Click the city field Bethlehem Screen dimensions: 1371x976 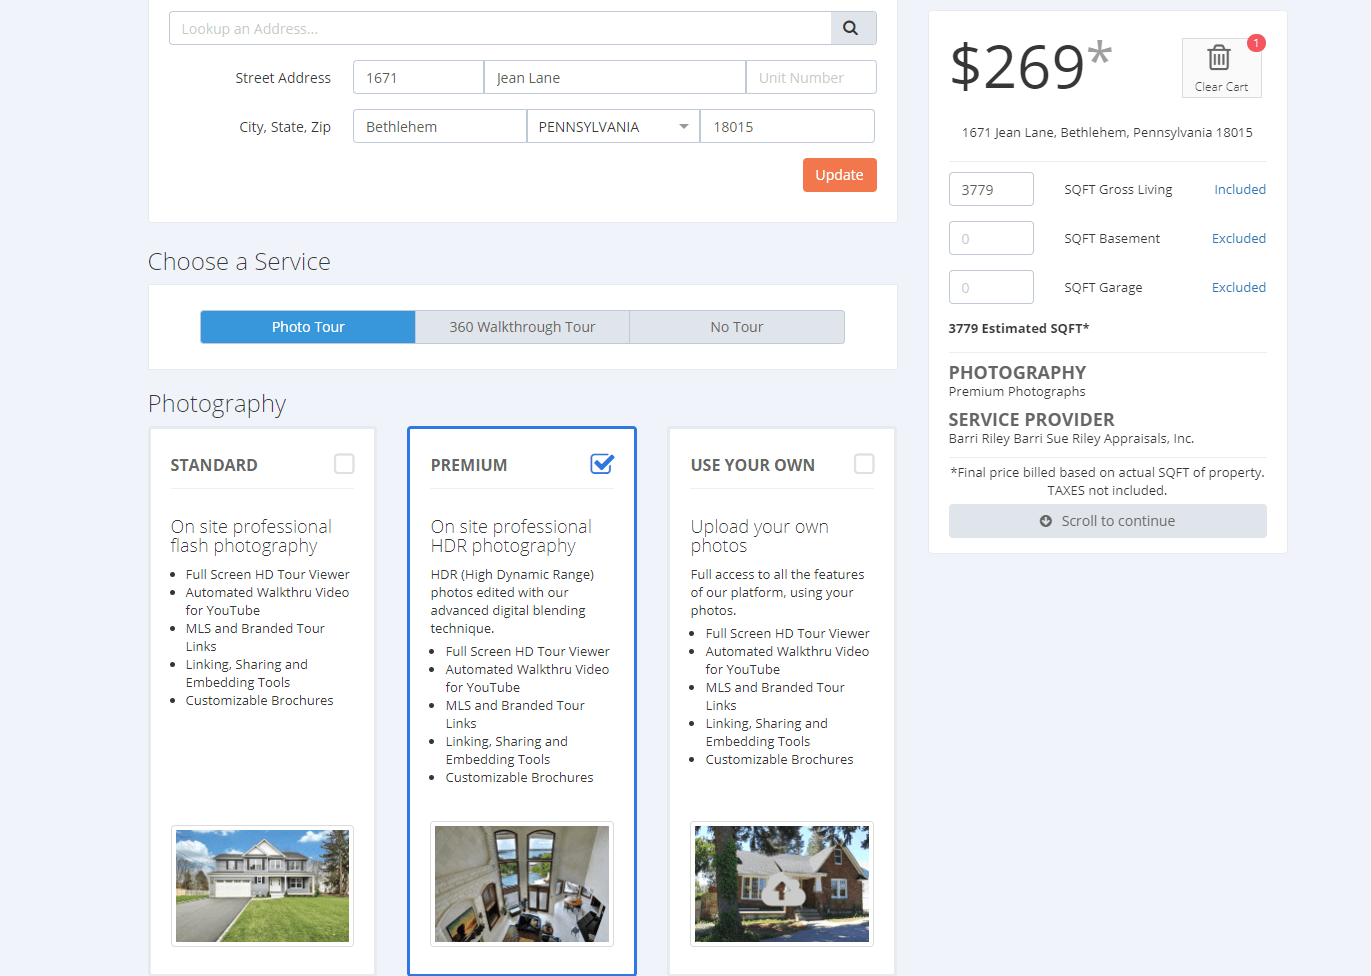click(440, 127)
